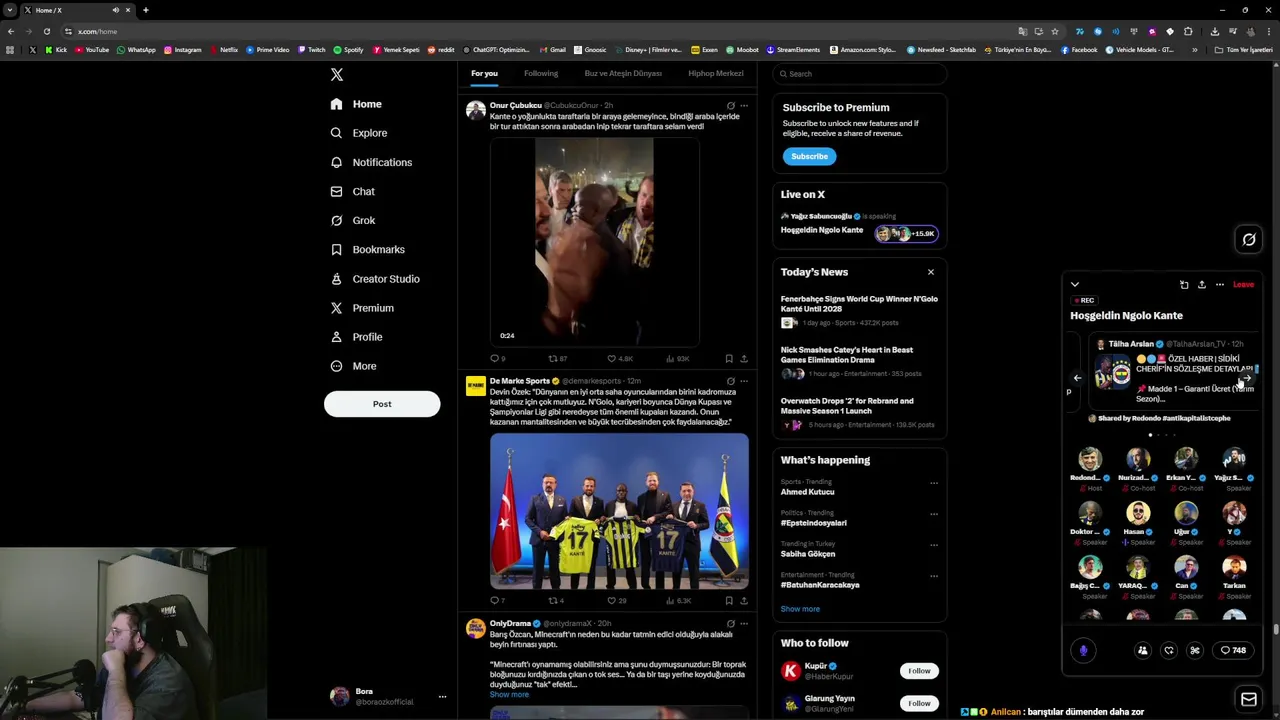Open Nick Smashes Catey's Heart news
This screenshot has height=720, width=1280.
tap(859, 362)
